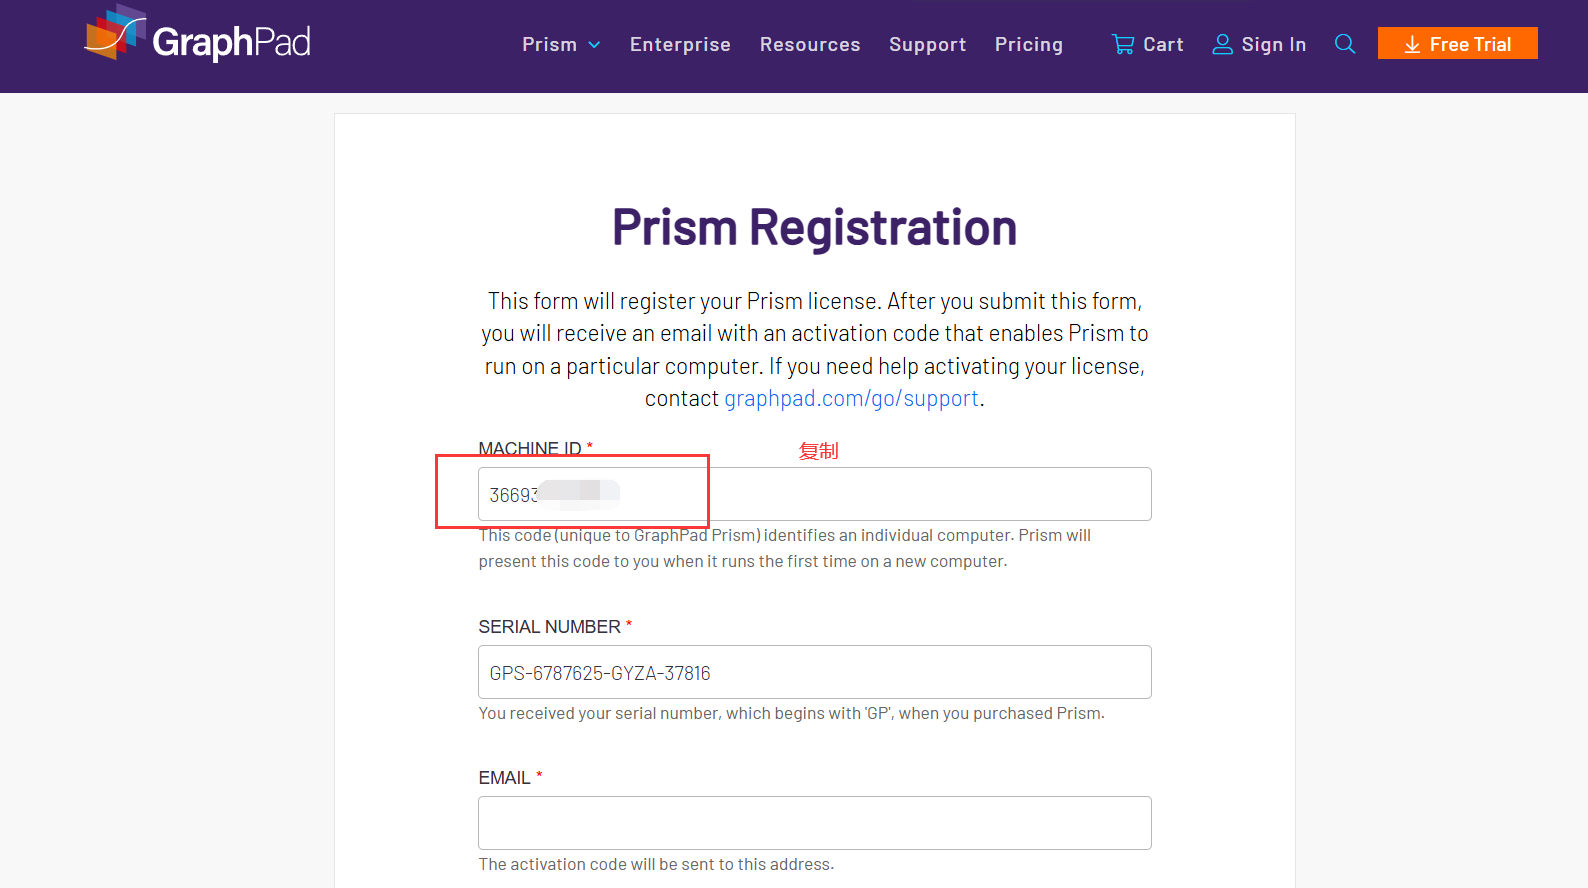1588x888 pixels.
Task: Click into the Serial Number field
Action: [814, 672]
